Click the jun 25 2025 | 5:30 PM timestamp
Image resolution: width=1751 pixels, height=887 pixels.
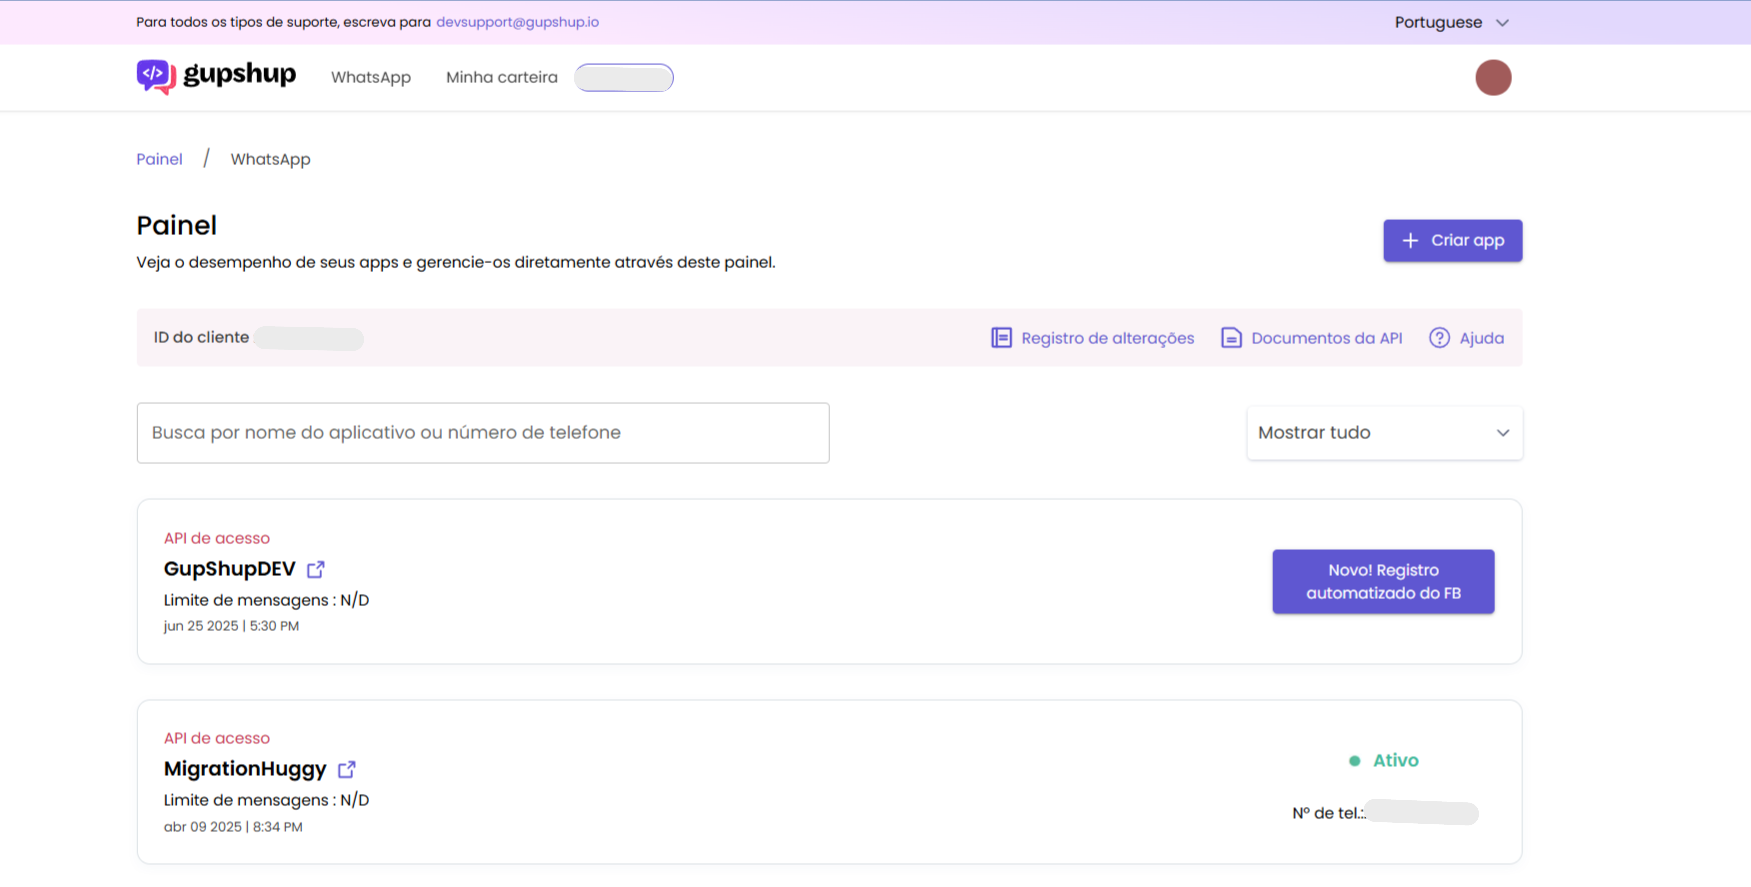(x=231, y=626)
